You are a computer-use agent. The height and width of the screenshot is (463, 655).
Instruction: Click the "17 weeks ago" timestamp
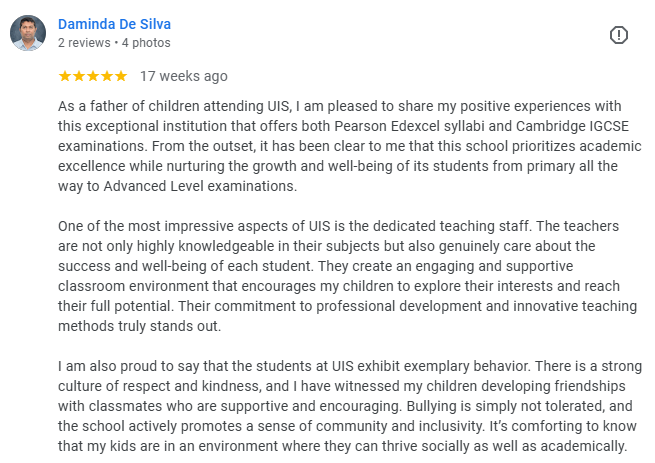pyautogui.click(x=183, y=76)
